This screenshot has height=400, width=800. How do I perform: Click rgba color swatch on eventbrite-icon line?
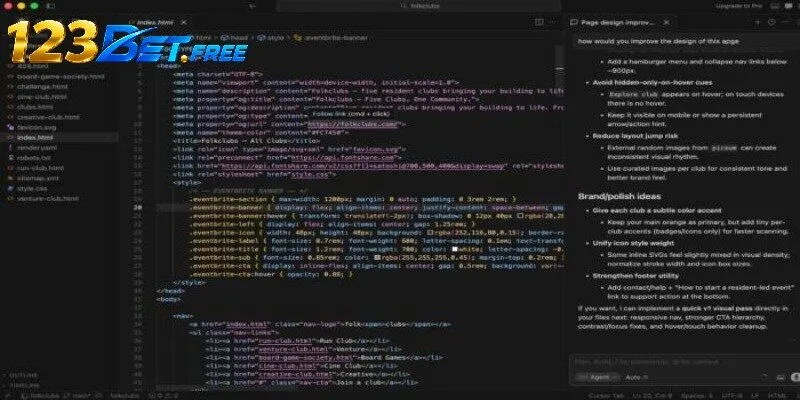coord(429,233)
